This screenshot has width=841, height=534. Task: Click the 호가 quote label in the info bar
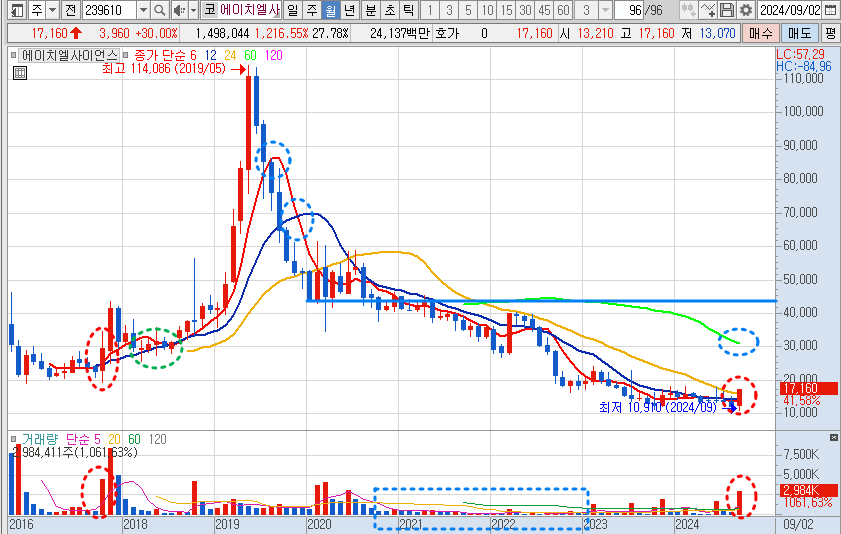[447, 33]
